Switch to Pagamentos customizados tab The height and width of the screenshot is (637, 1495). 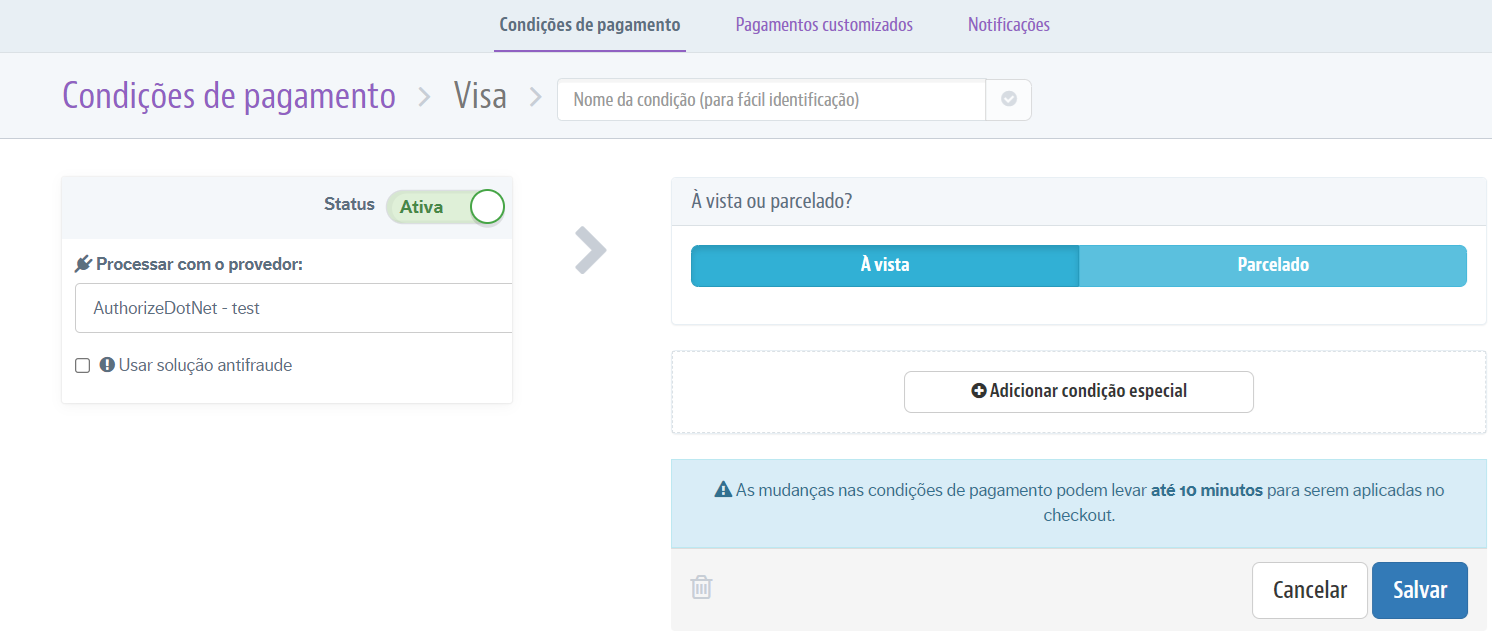[824, 25]
